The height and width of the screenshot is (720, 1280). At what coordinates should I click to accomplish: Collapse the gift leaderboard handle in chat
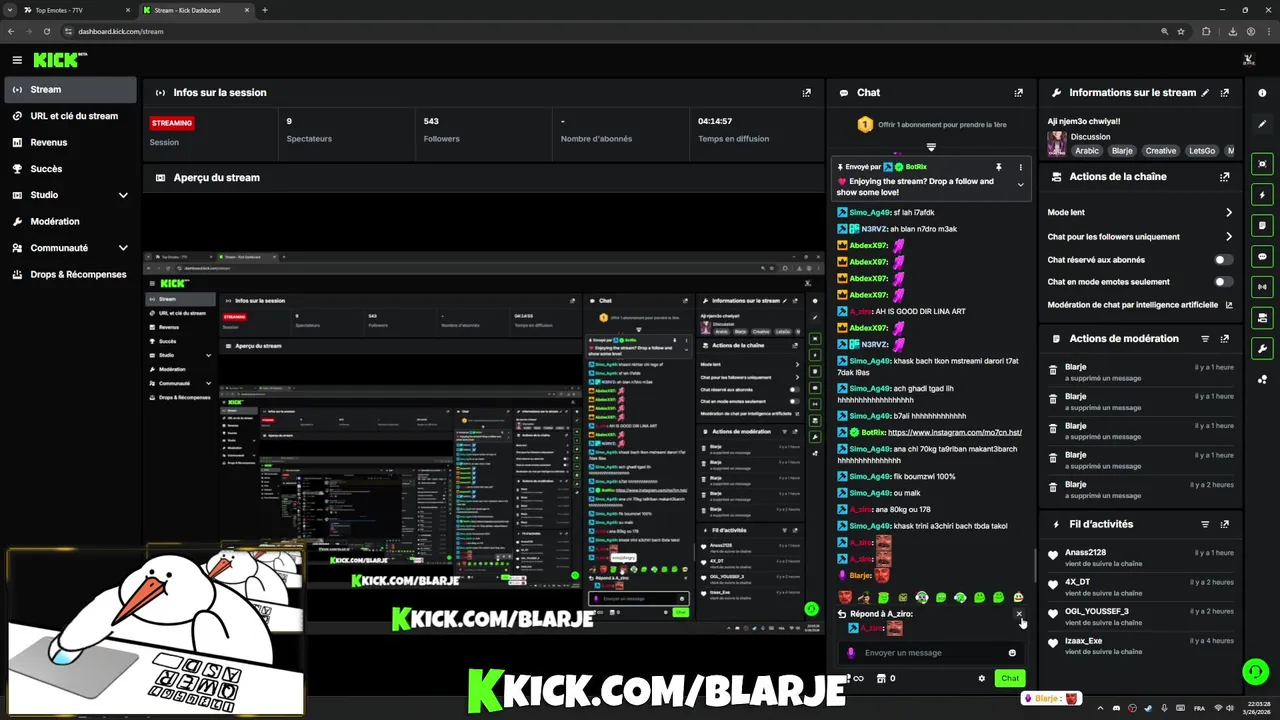[x=931, y=147]
